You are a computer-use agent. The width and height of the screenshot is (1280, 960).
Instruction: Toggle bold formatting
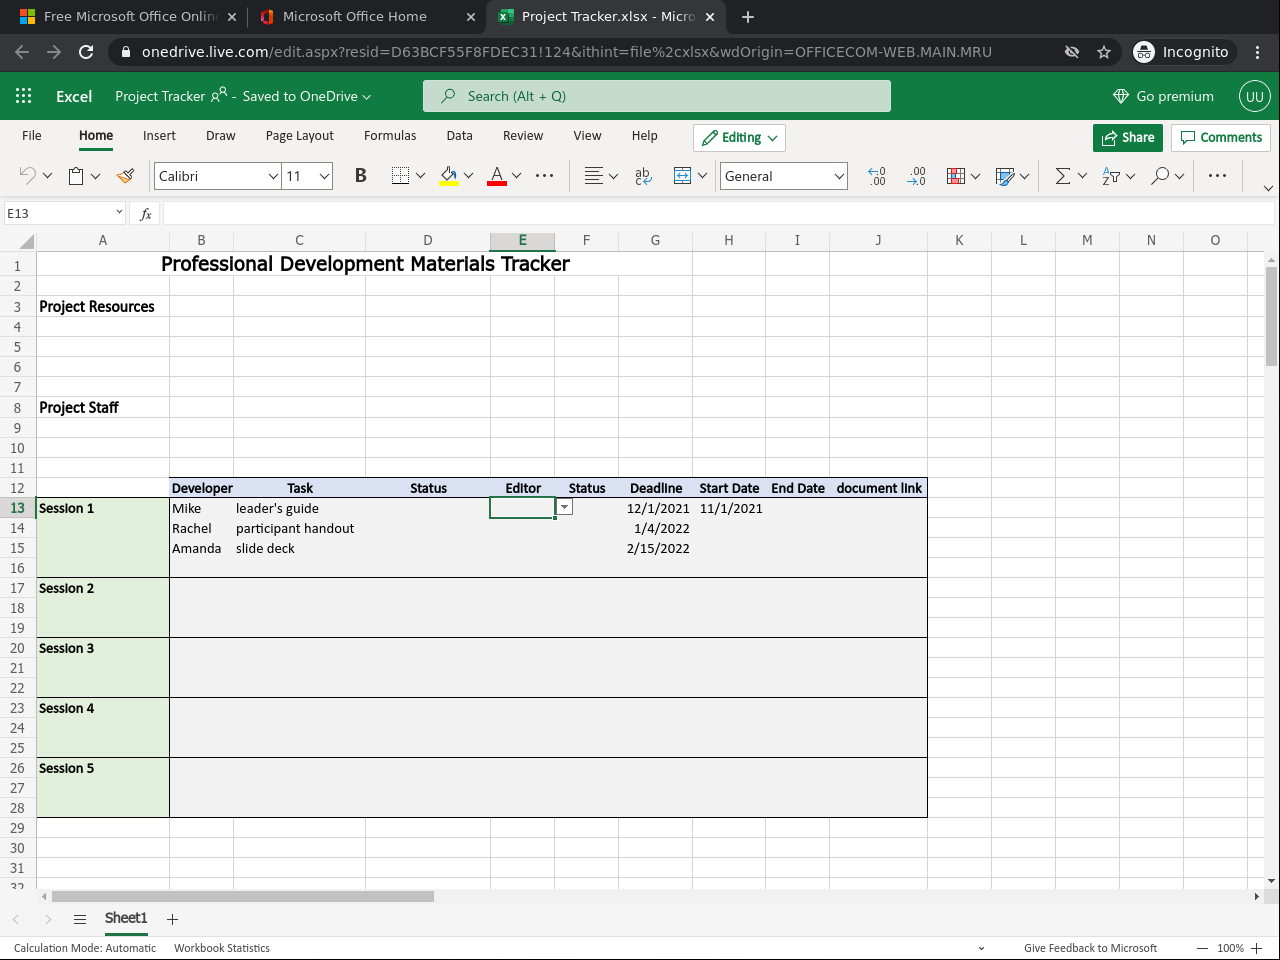(x=360, y=175)
